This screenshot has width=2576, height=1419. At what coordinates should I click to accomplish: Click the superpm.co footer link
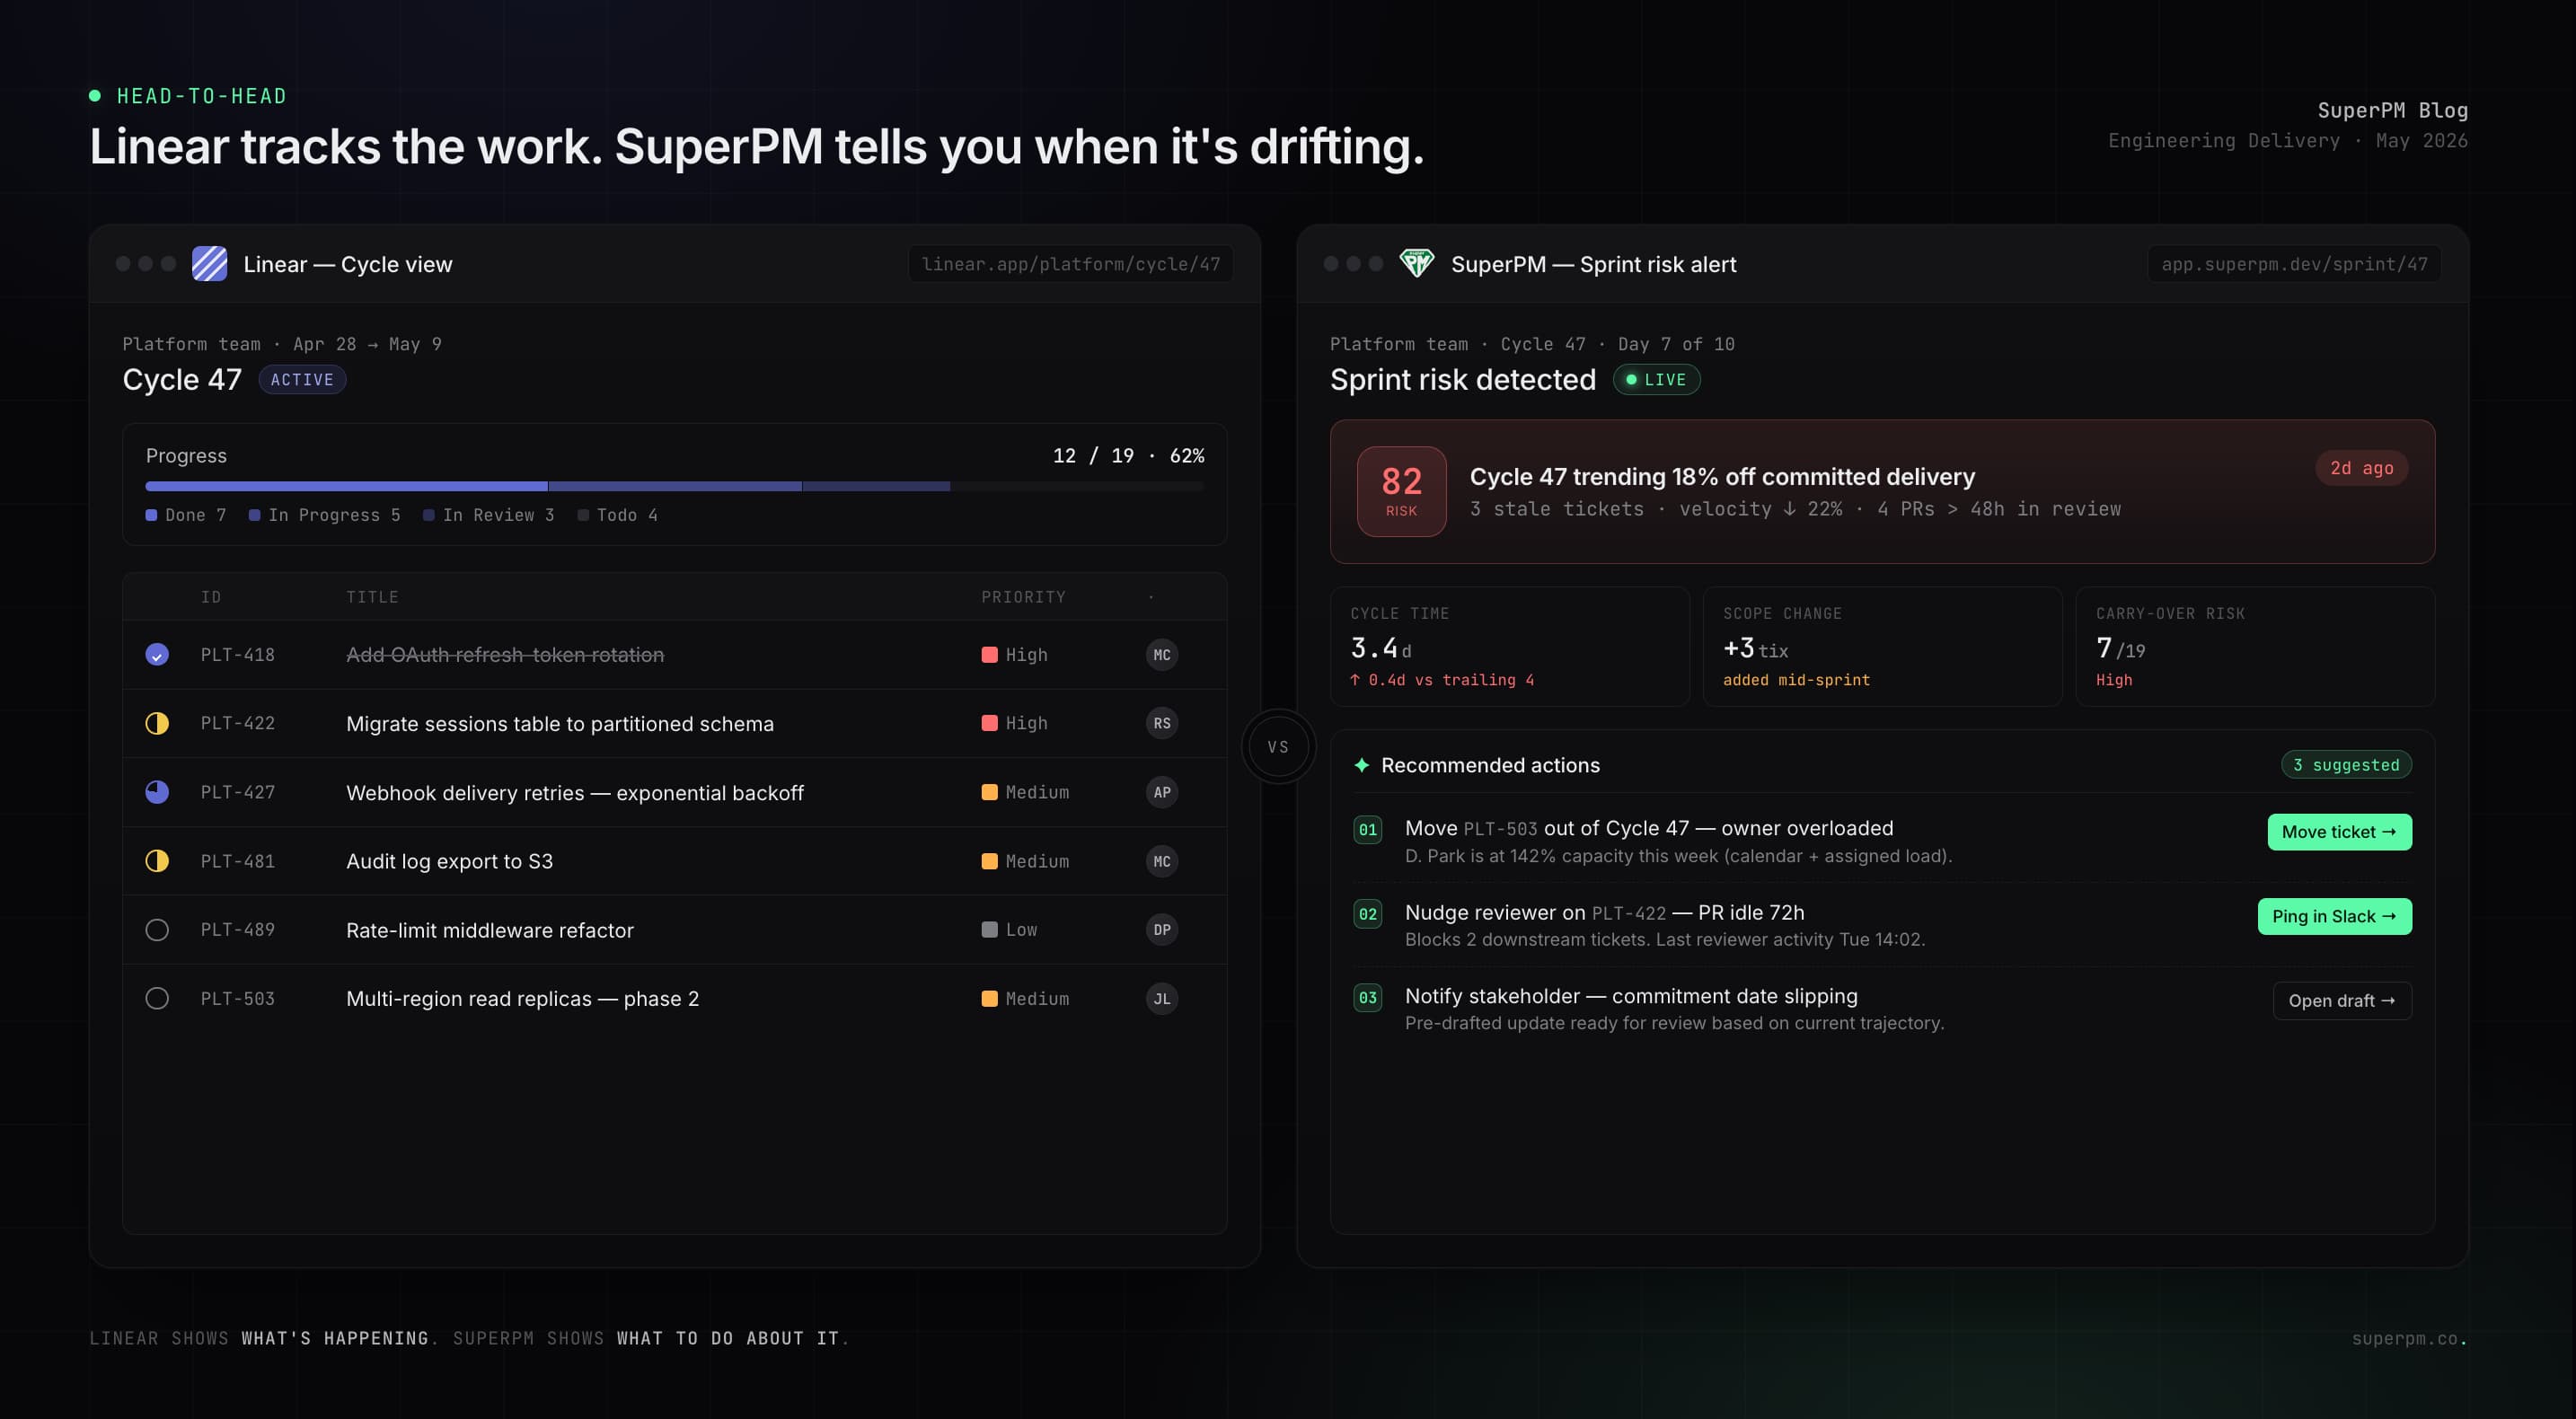coord(2408,1338)
